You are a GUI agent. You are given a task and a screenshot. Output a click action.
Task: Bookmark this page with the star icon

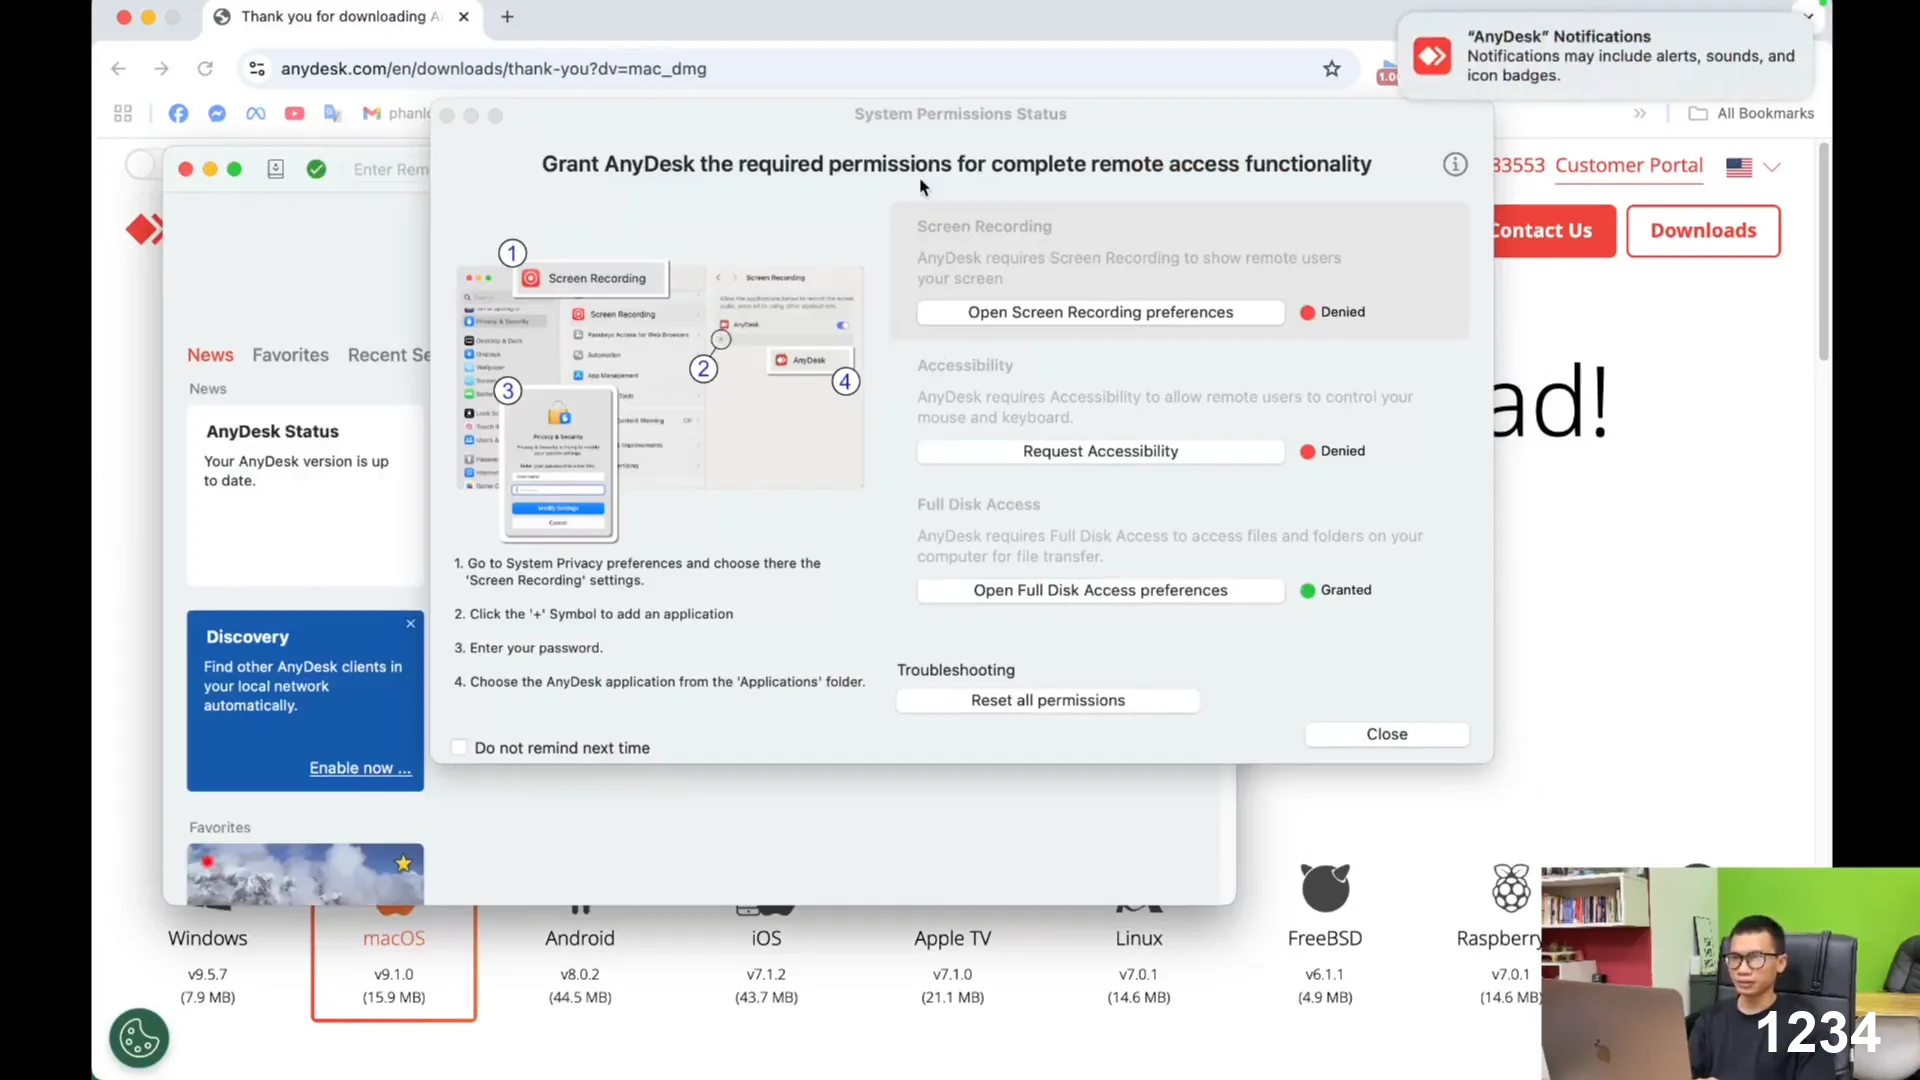click(1331, 68)
